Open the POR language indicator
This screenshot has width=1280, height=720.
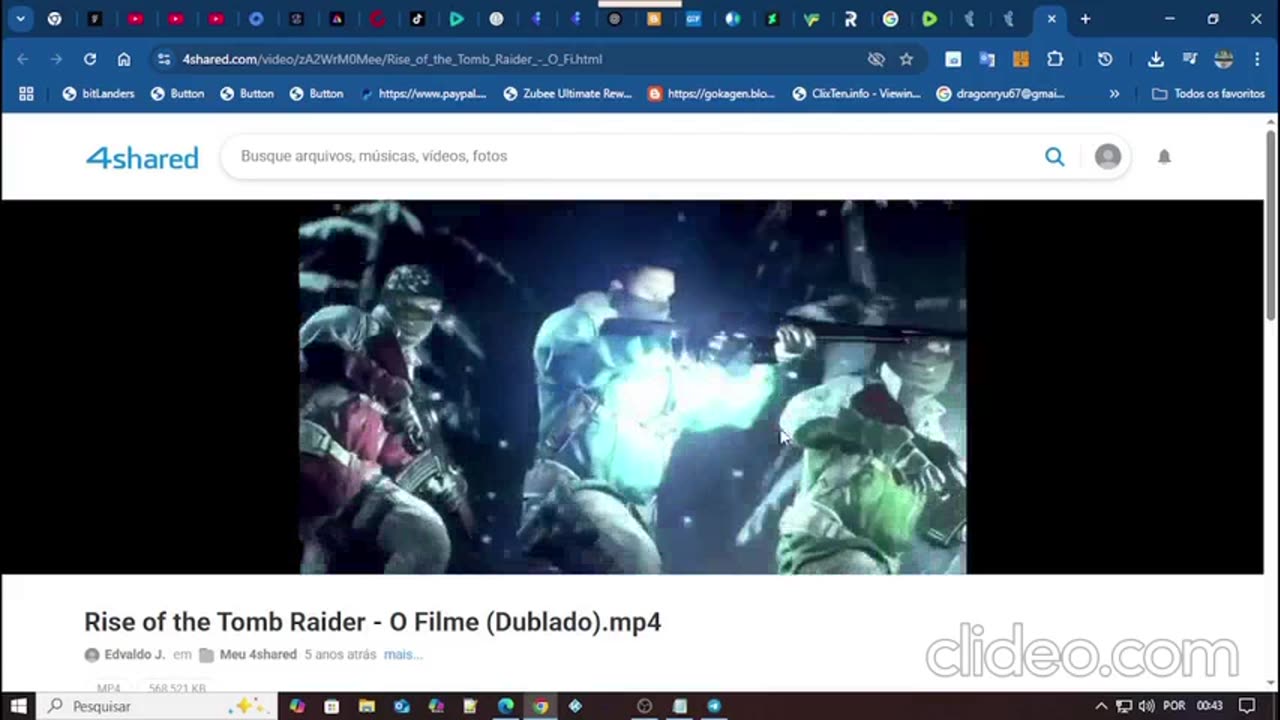pyautogui.click(x=1174, y=706)
